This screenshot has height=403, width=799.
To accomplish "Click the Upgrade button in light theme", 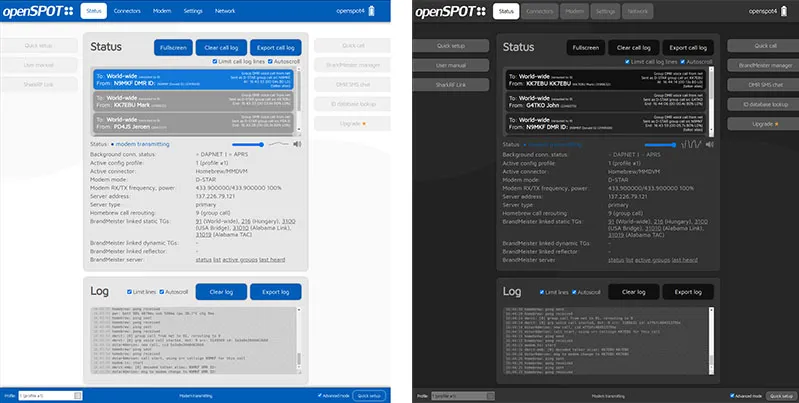I will tap(352, 124).
